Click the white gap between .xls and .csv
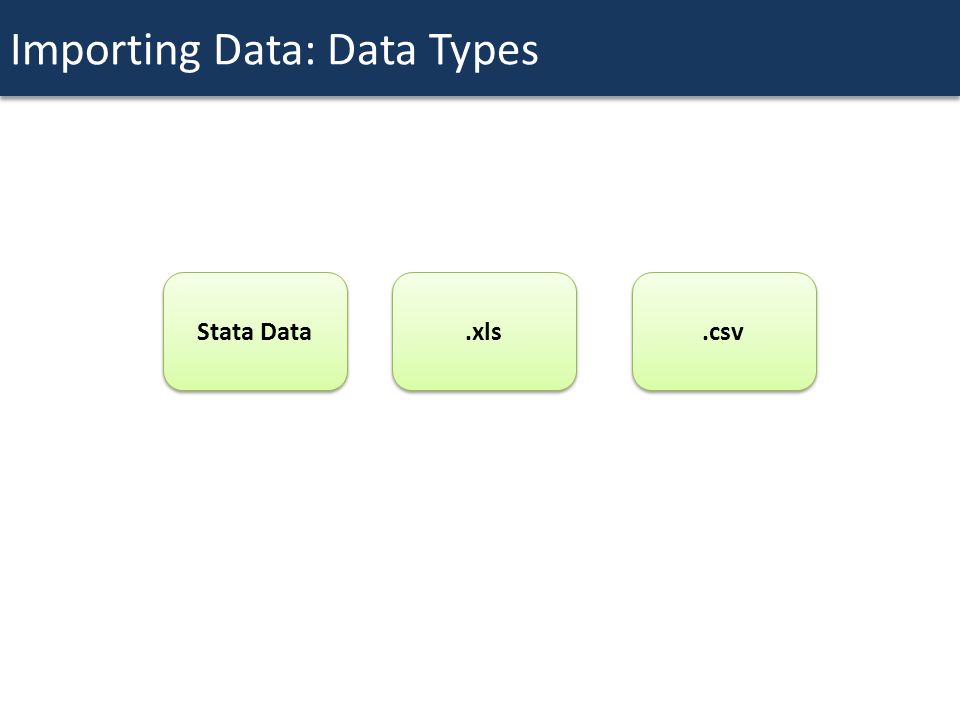The width and height of the screenshot is (960, 720). coord(604,331)
